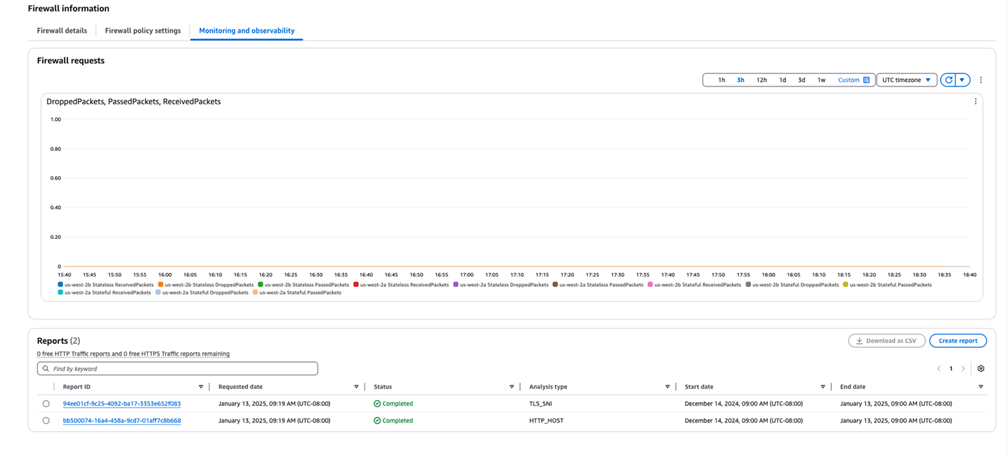Expand the refresh interval dropdown arrow
Image resolution: width=1008 pixels, height=457 pixels.
[962, 80]
